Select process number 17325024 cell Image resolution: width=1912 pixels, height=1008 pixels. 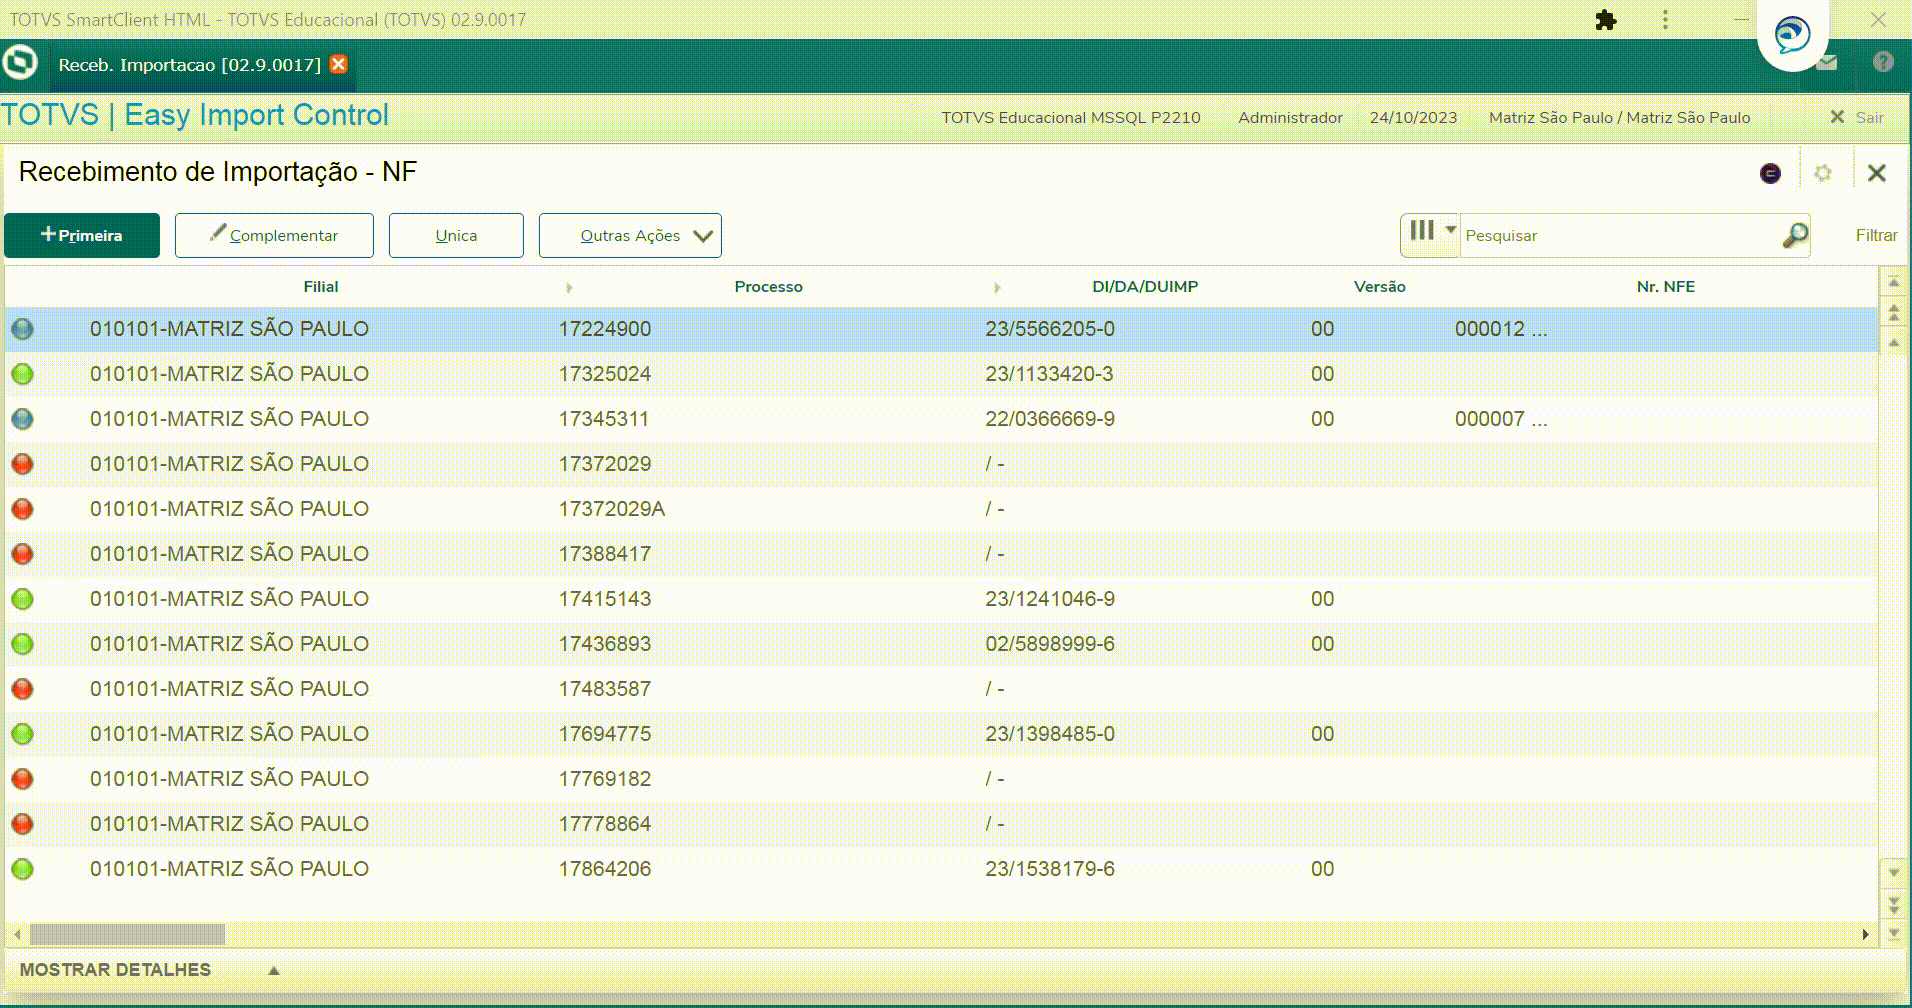coord(604,374)
